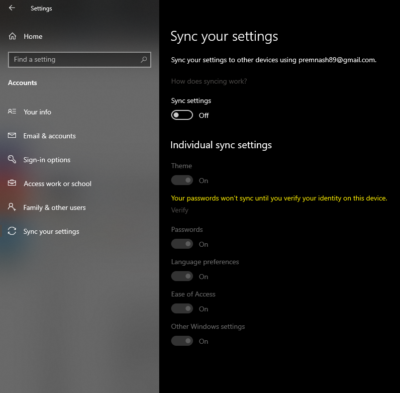Click the search magnifier icon
Viewport: 400px width, 393px height.
[144, 60]
